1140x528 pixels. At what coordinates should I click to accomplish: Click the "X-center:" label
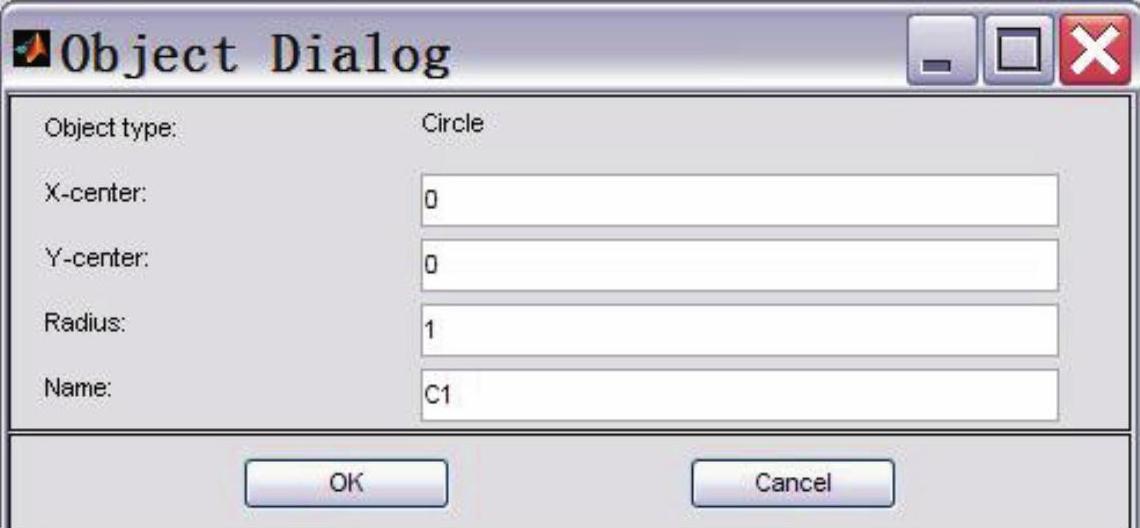pos(95,193)
